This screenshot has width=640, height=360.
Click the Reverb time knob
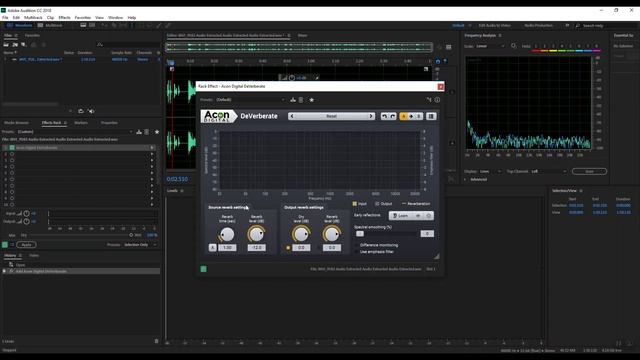pos(227,234)
